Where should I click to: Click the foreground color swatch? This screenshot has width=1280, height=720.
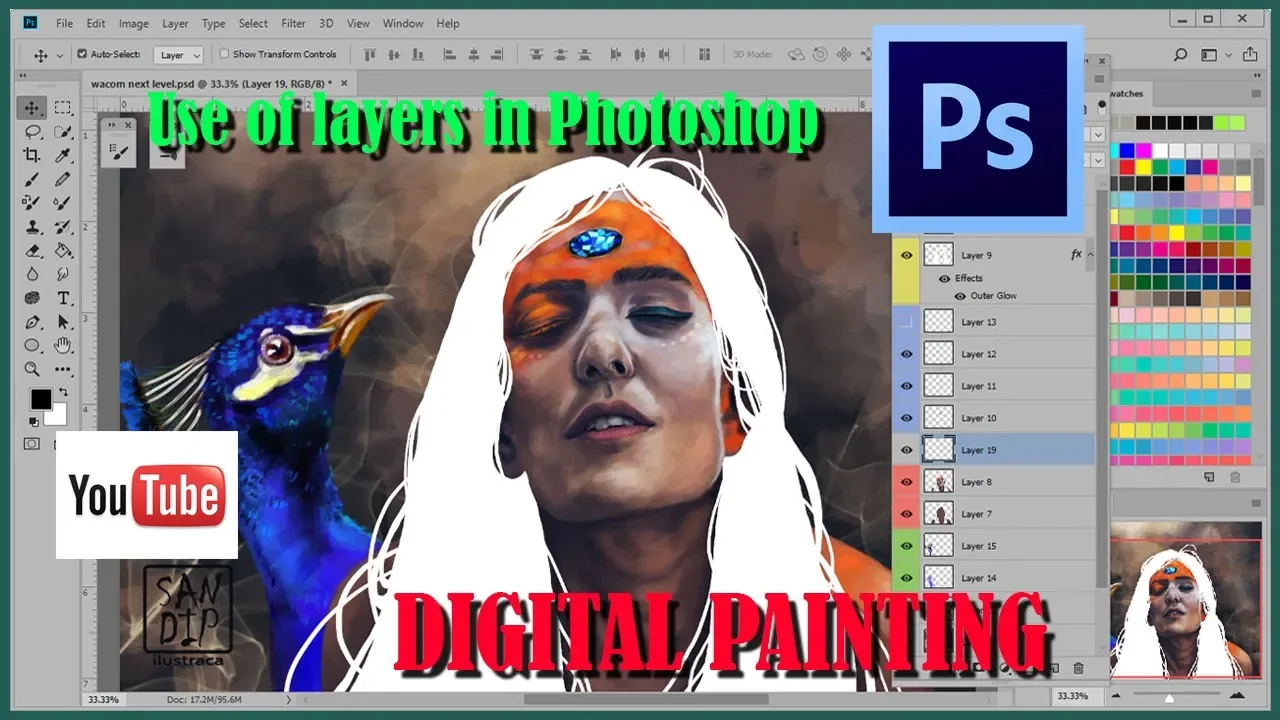40,398
